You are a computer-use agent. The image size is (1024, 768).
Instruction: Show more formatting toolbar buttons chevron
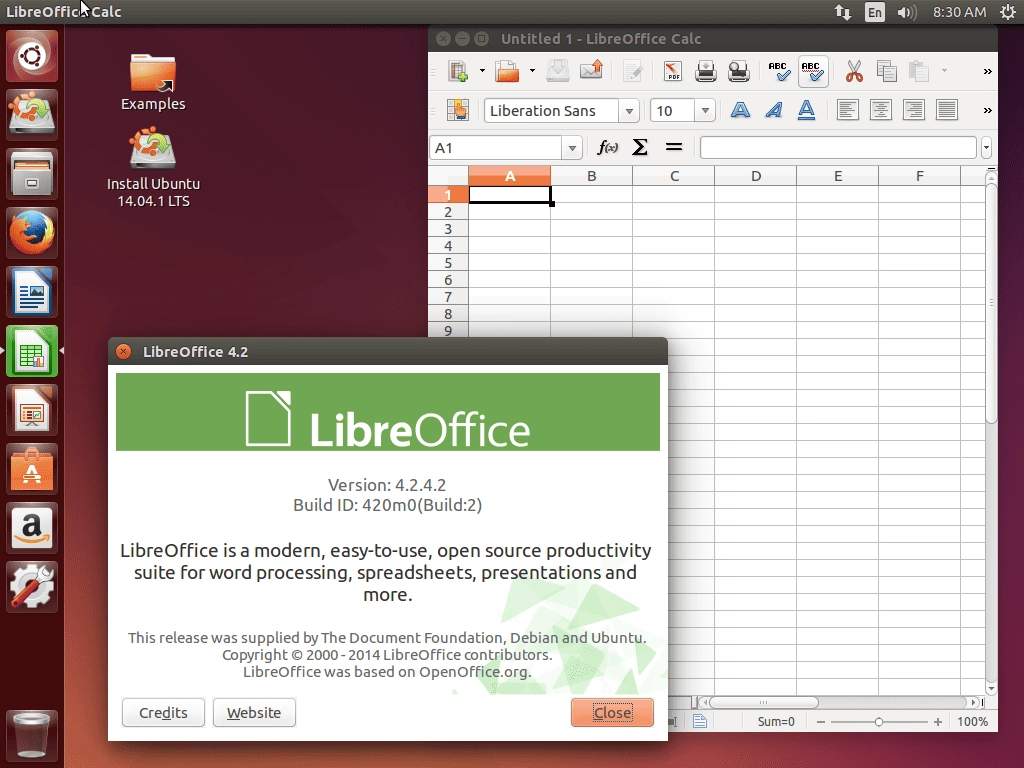pos(987,111)
